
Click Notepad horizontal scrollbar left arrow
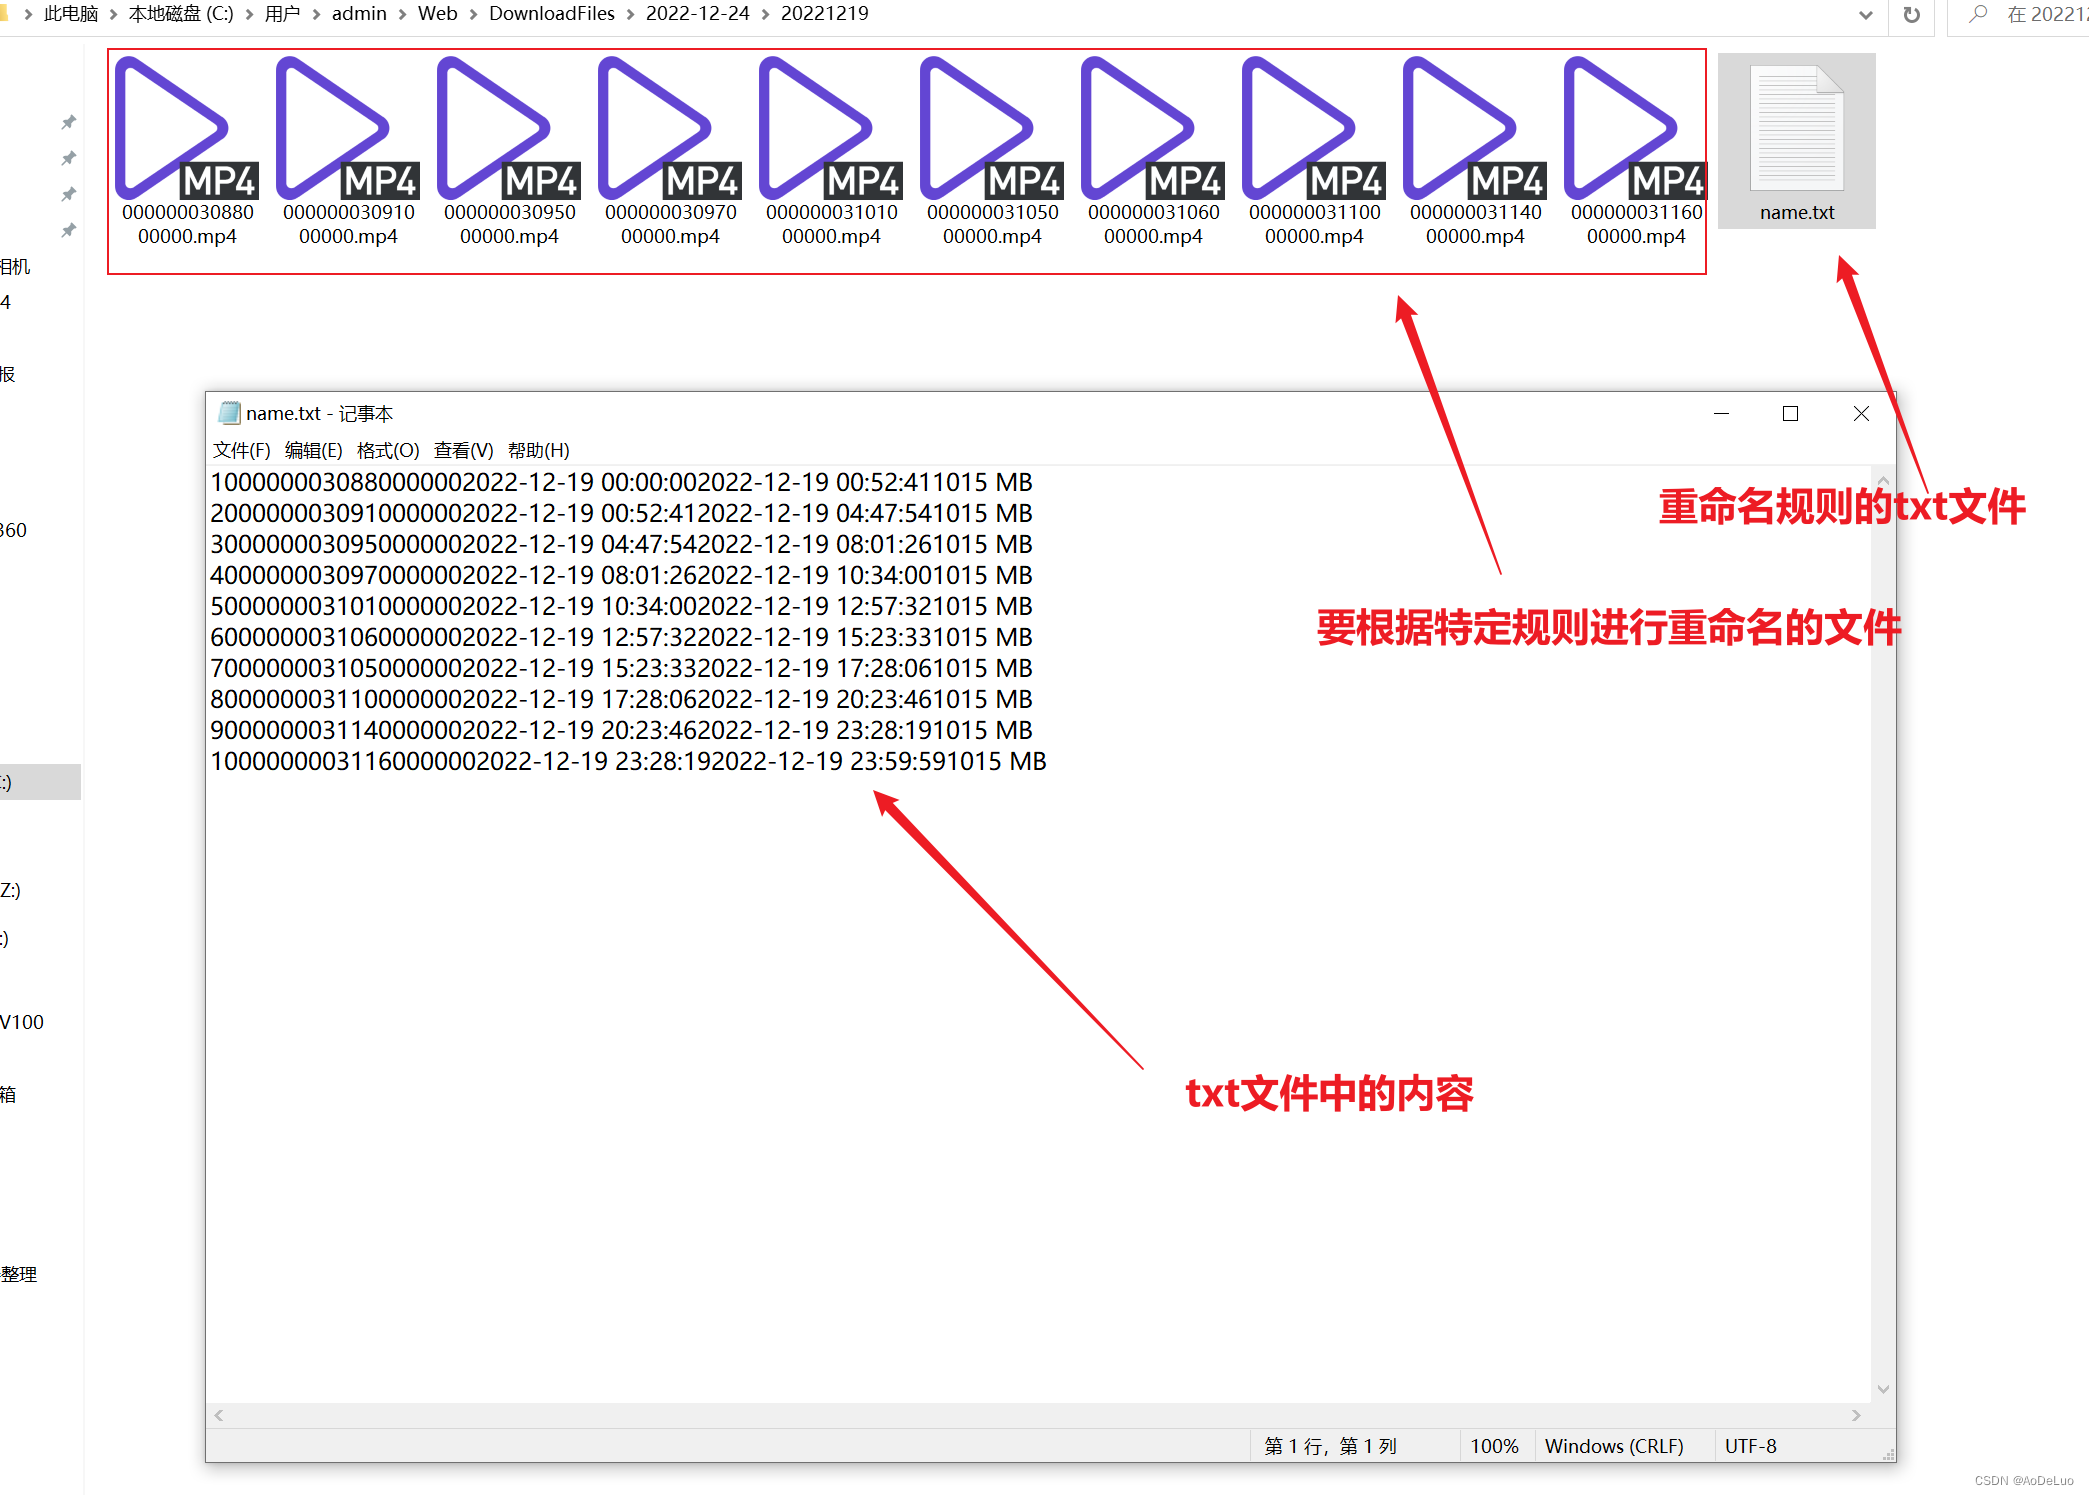coord(219,1415)
